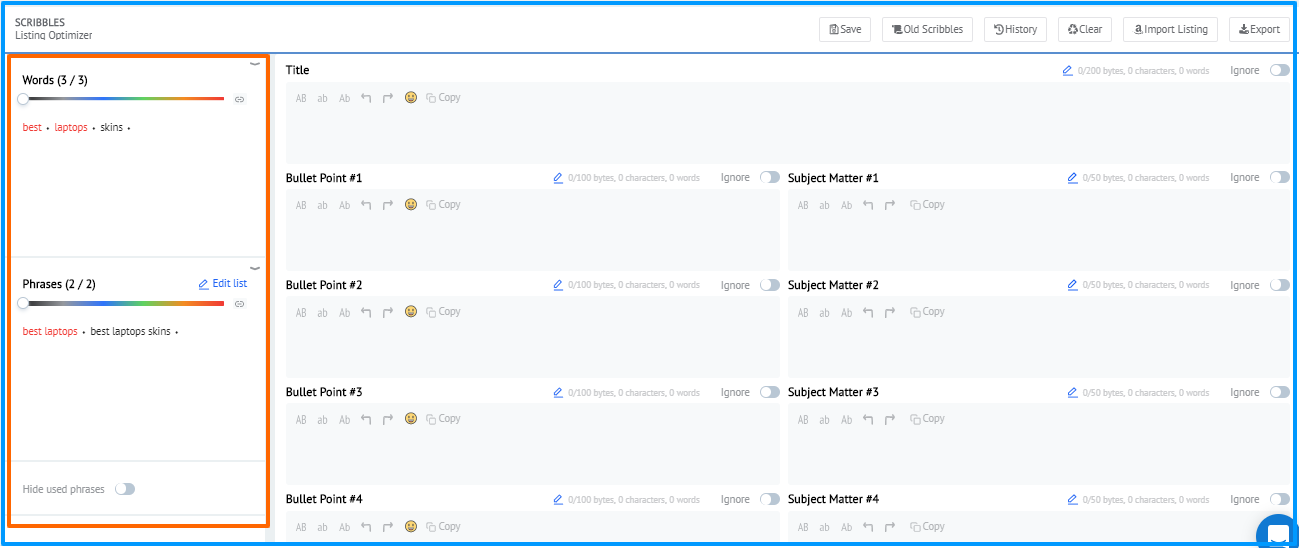Click the Words rainbow slider handle
Viewport: 1299px width, 548px height.
point(23,99)
